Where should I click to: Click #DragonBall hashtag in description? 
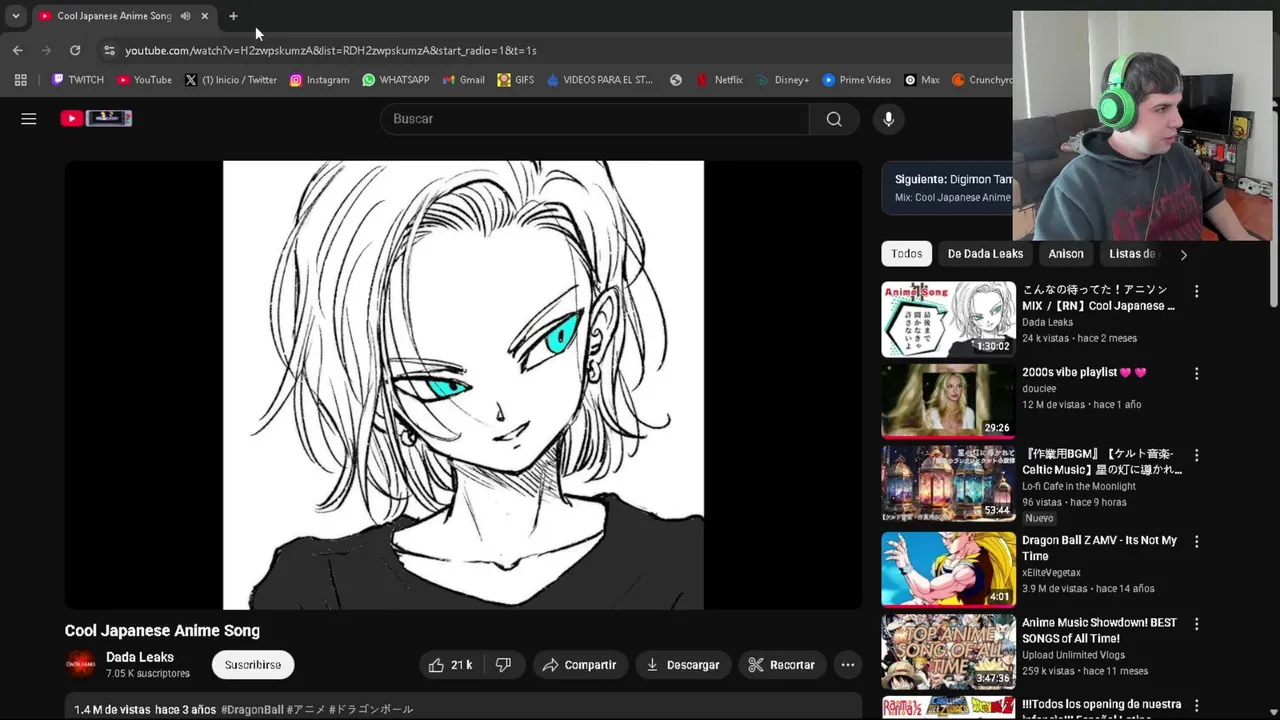coord(252,709)
